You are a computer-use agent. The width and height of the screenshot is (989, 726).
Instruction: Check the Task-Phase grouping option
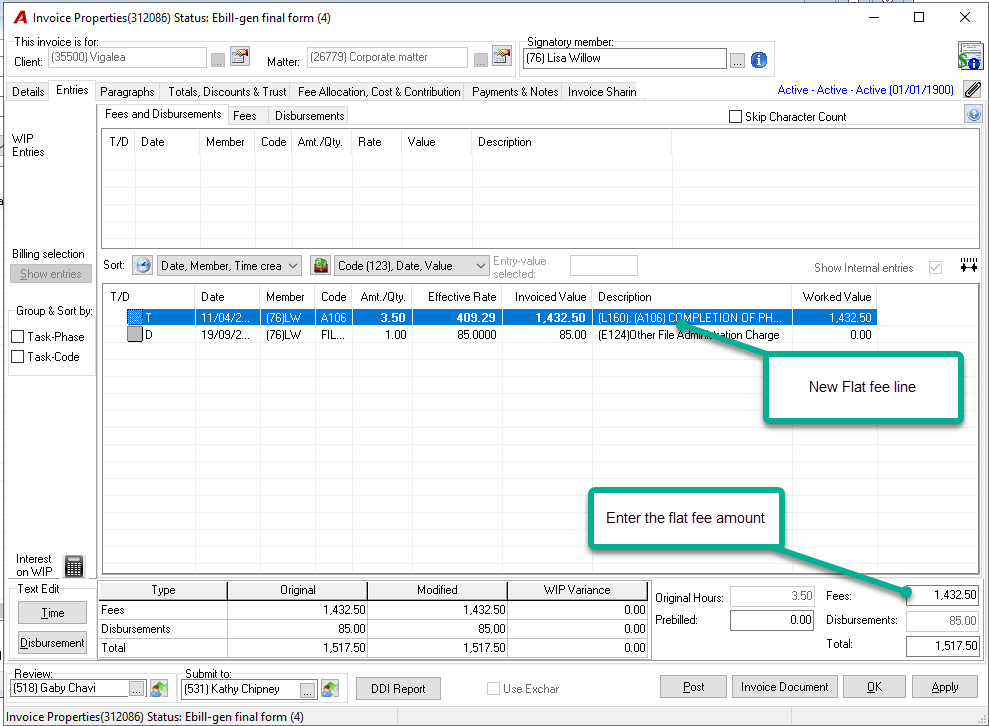click(18, 337)
